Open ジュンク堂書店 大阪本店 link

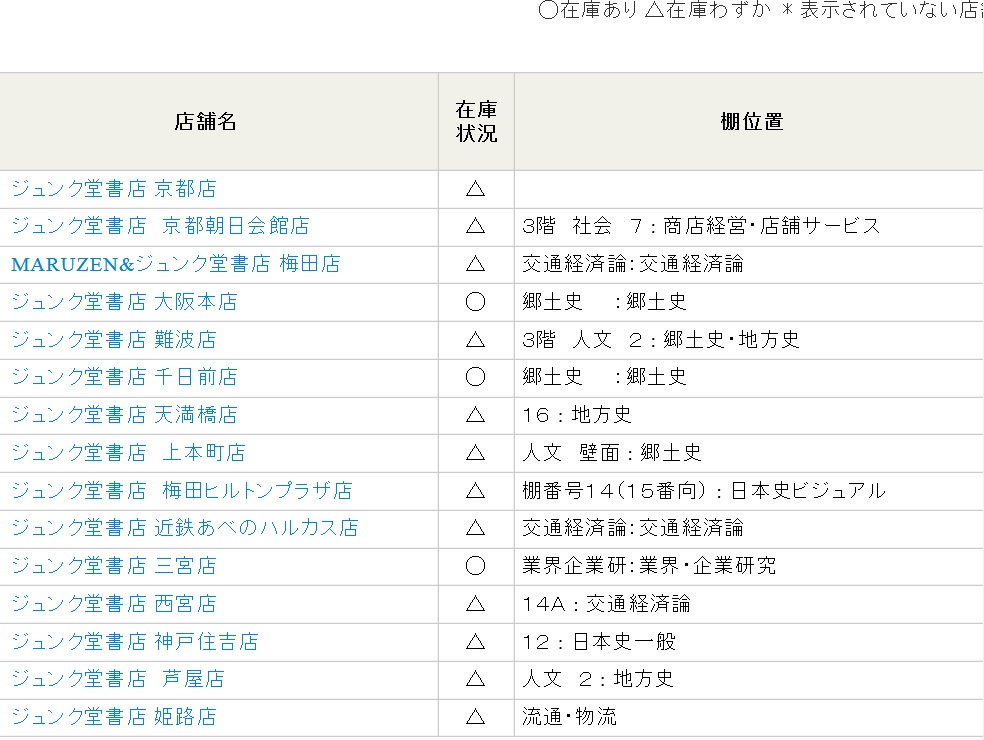124,301
